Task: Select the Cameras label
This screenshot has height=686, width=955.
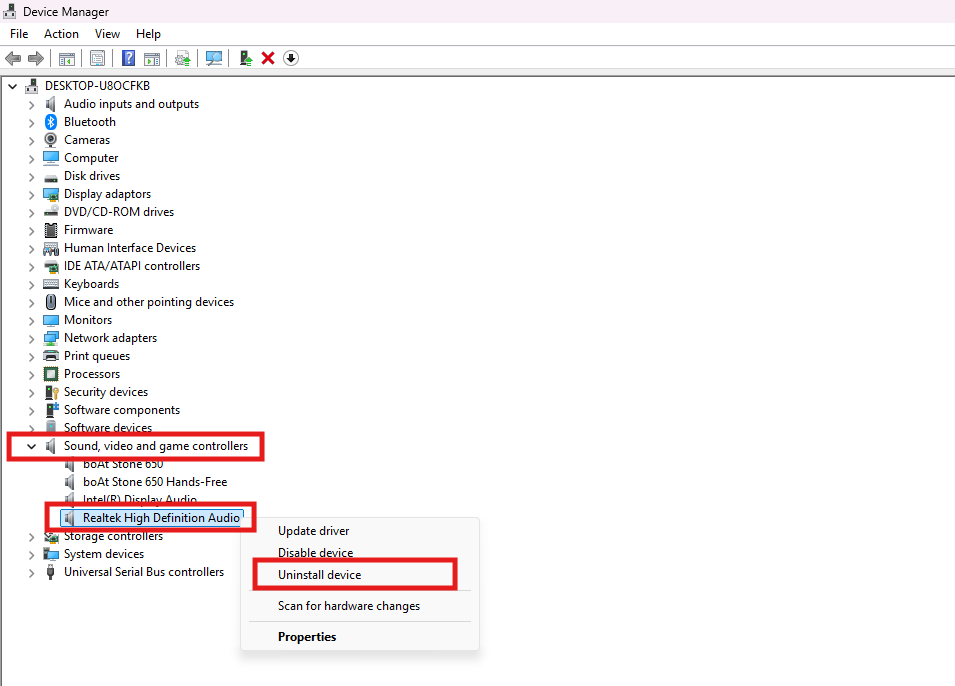Action: (x=87, y=140)
